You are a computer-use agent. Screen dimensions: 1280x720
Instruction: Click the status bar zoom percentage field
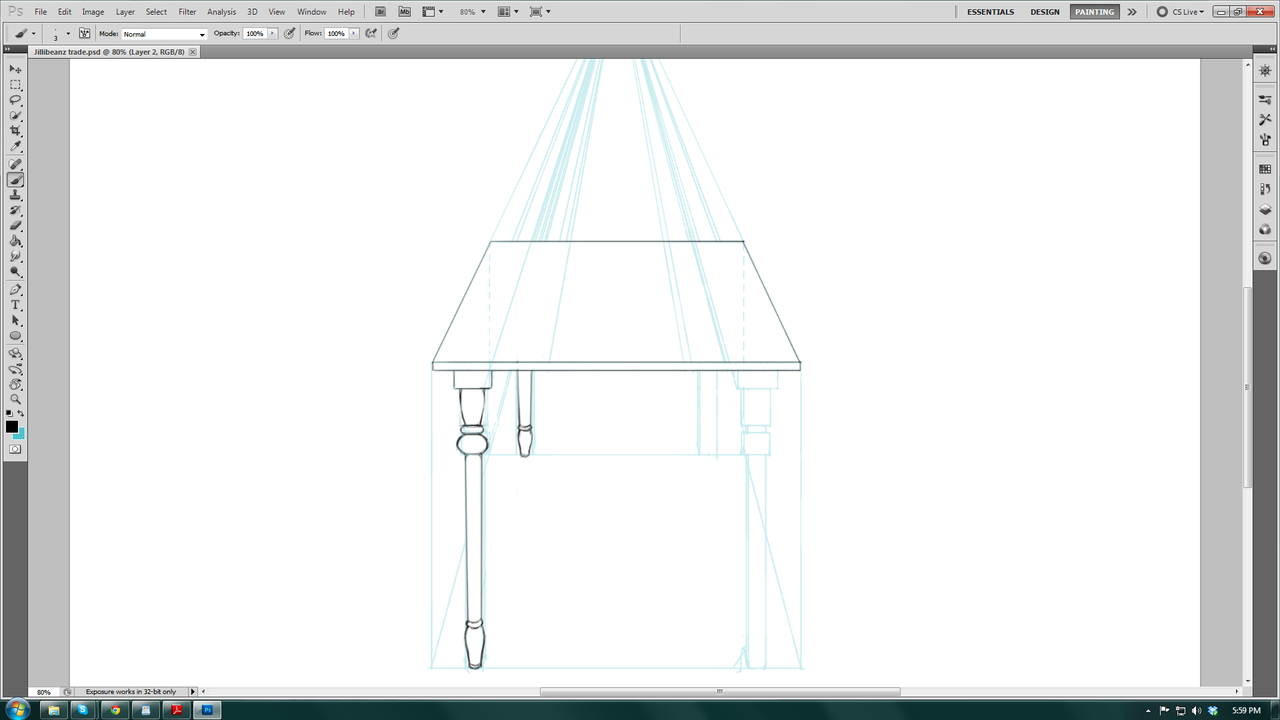(x=44, y=692)
